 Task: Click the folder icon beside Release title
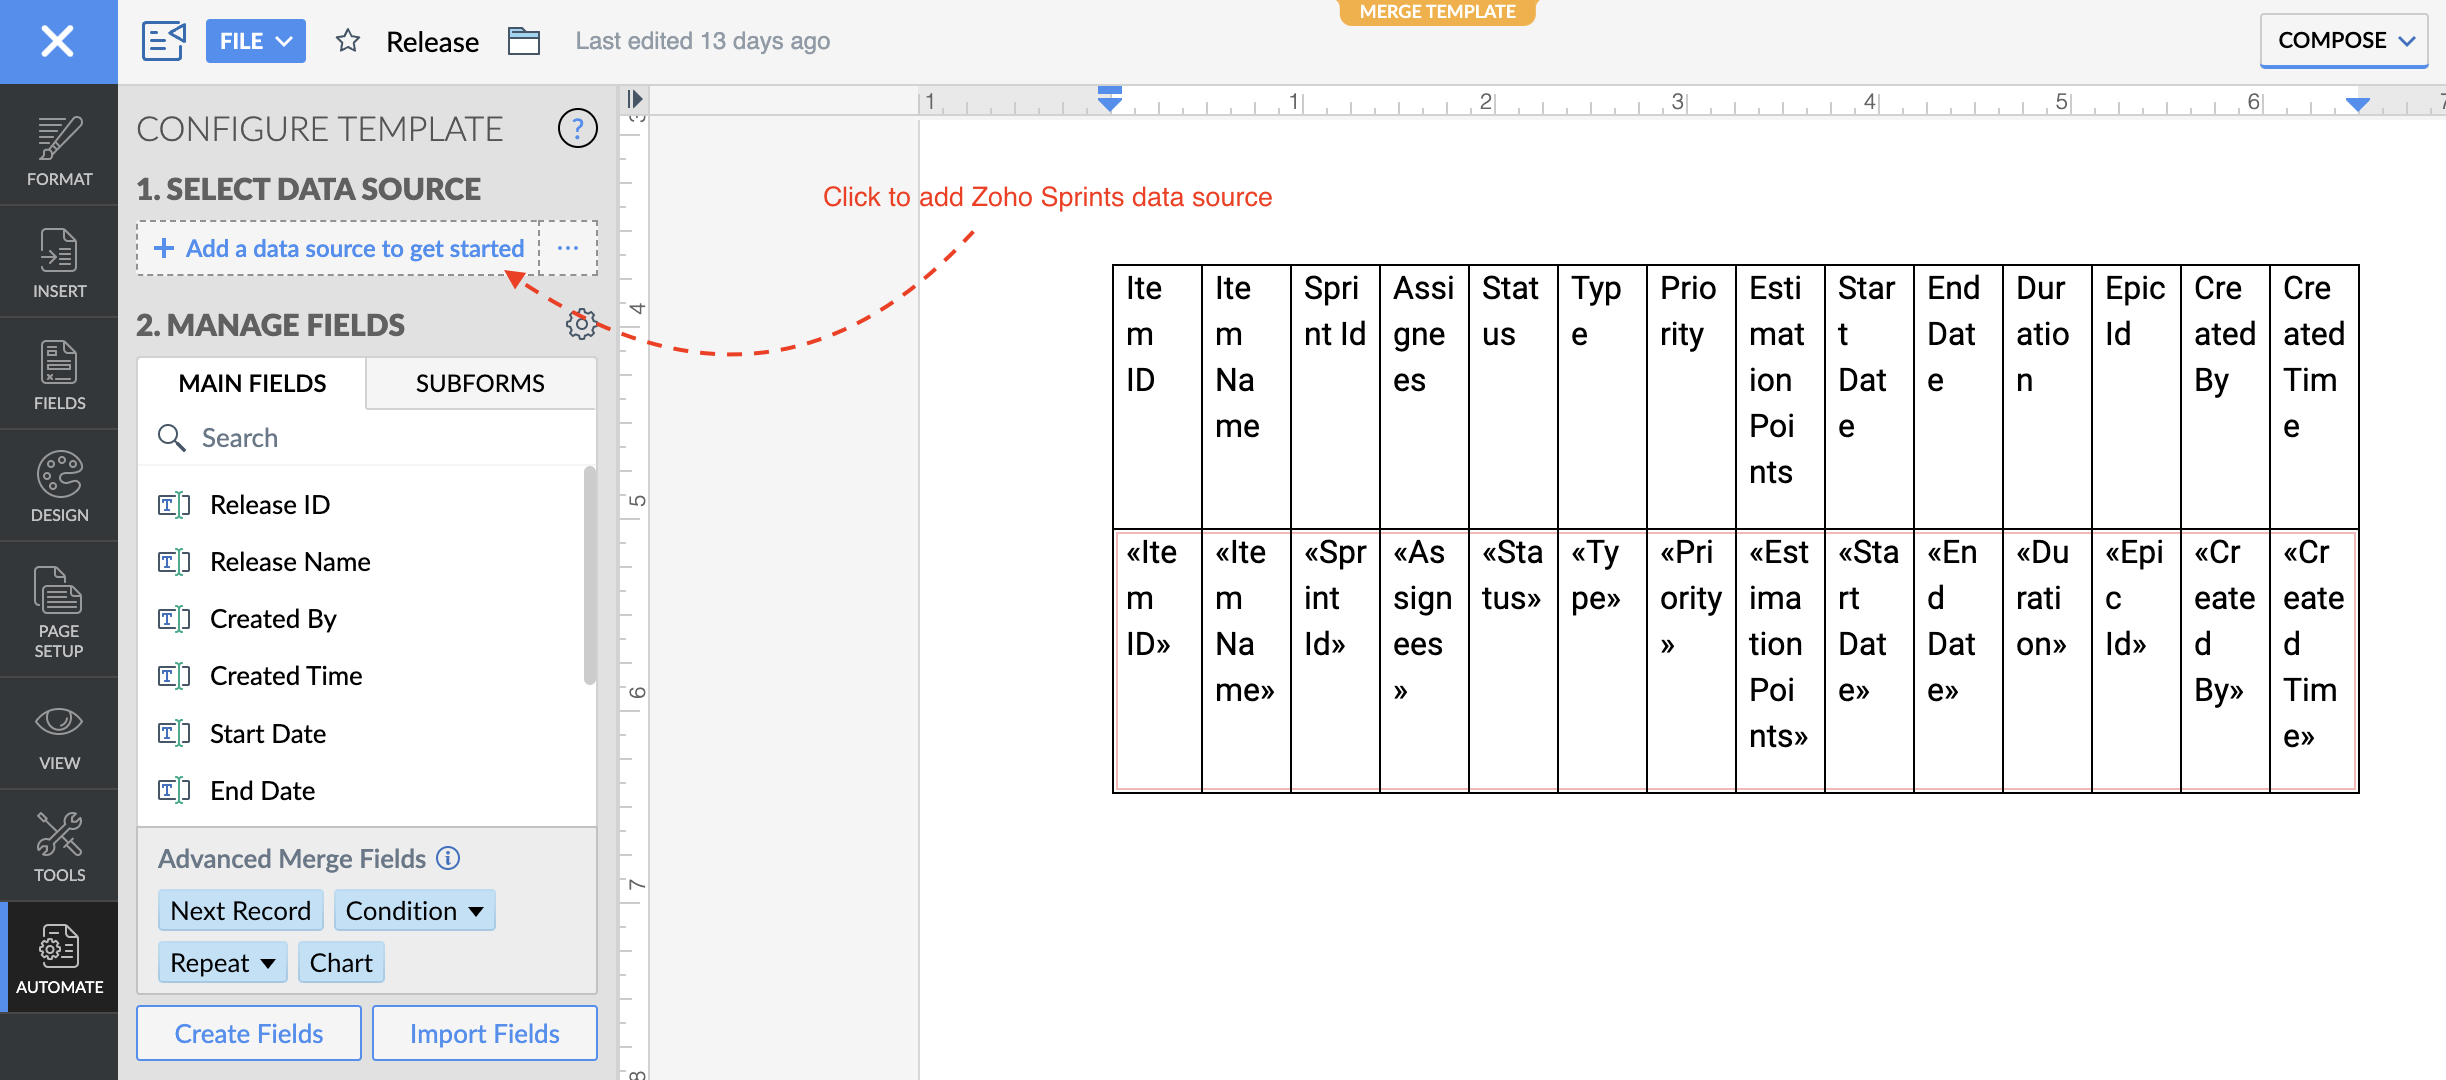(x=523, y=41)
